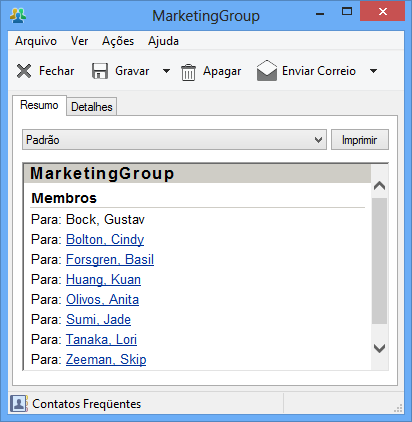Click the MarketingGroup title bar group icon
The height and width of the screenshot is (422, 412).
[x=18, y=15]
